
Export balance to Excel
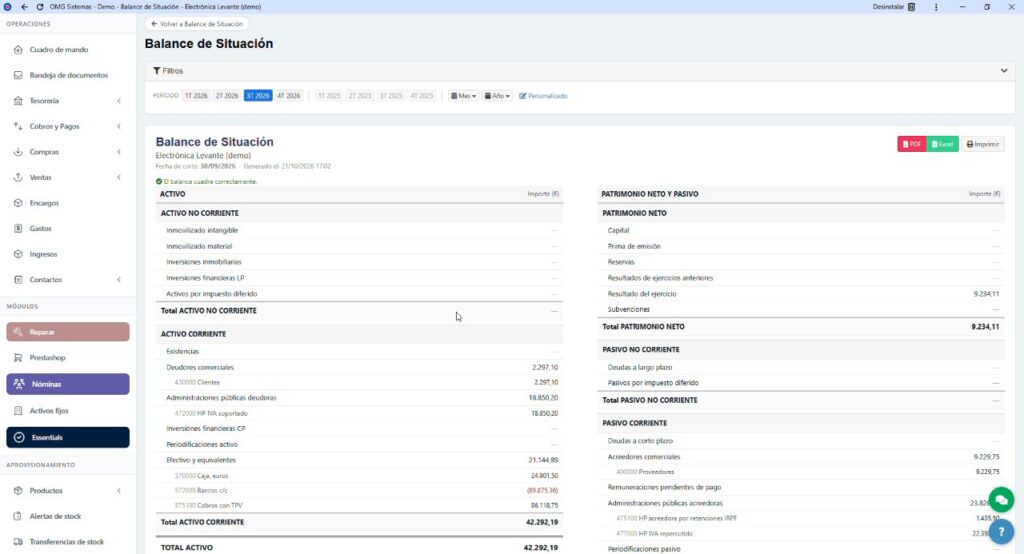[942, 144]
